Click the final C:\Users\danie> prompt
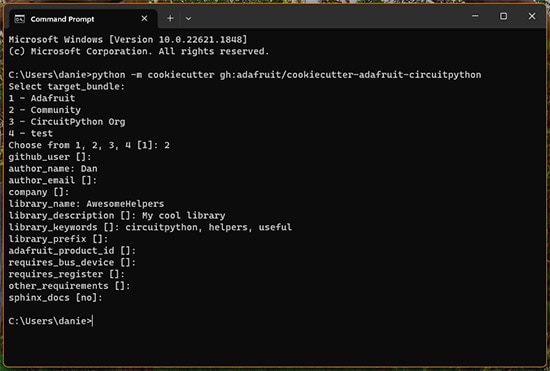 pos(50,321)
